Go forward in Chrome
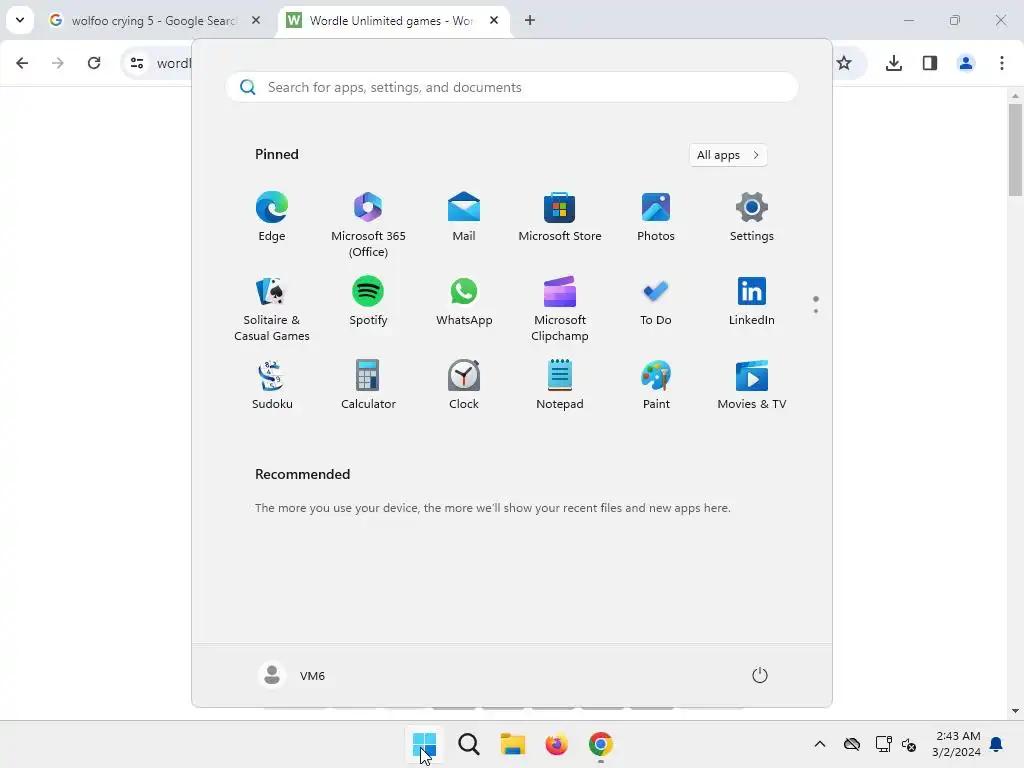Image resolution: width=1024 pixels, height=768 pixels. point(57,63)
